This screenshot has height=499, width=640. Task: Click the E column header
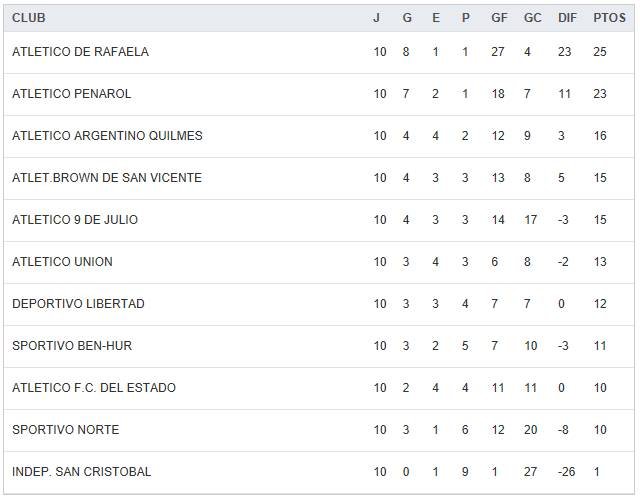click(x=436, y=18)
